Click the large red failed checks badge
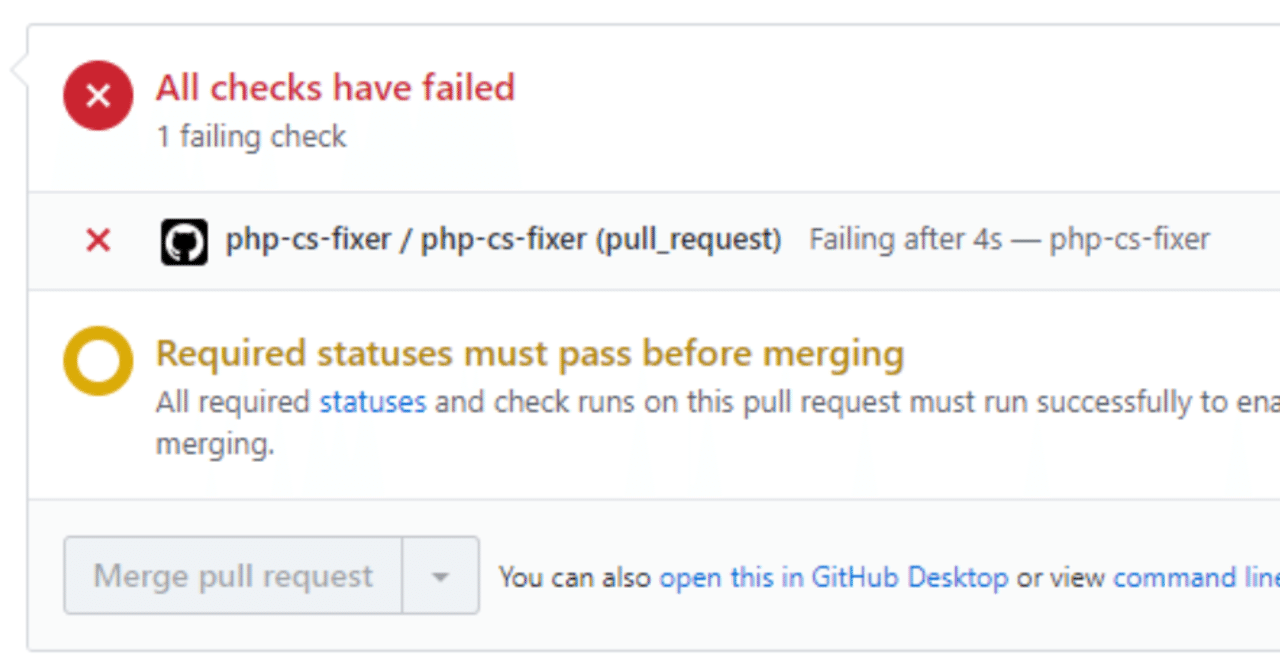The height and width of the screenshot is (670, 1280). (x=97, y=95)
